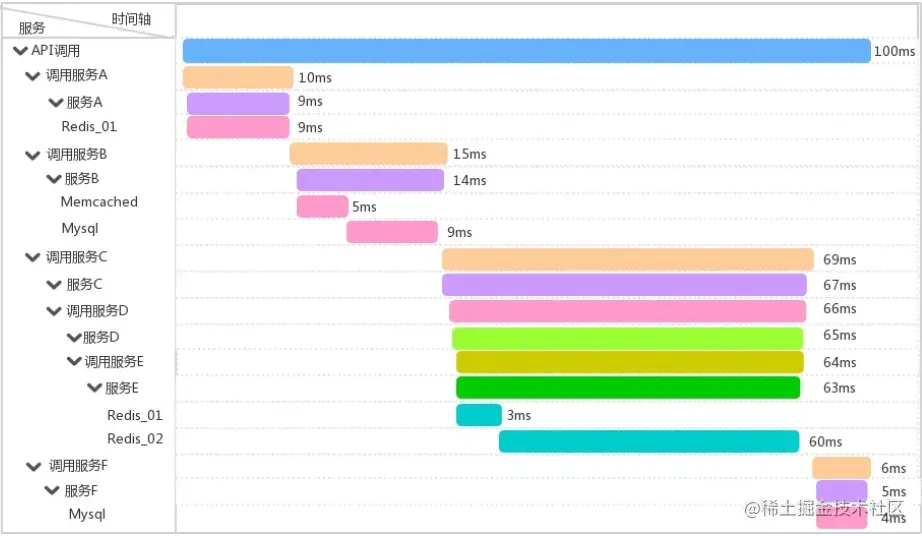Click the pink 5ms Memcached bar
Image resolution: width=922 pixels, height=536 pixels.
pyautogui.click(x=322, y=206)
